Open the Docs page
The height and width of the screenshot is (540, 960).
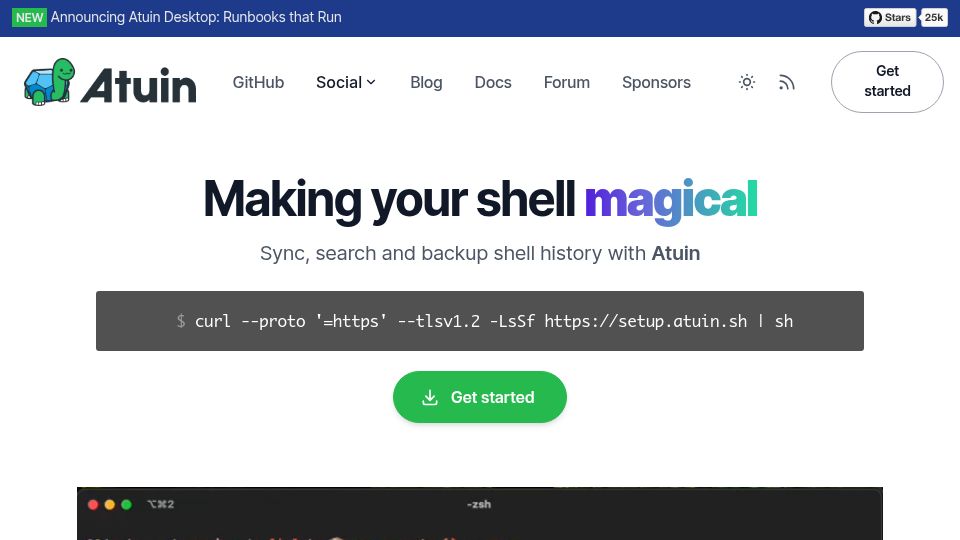(493, 82)
